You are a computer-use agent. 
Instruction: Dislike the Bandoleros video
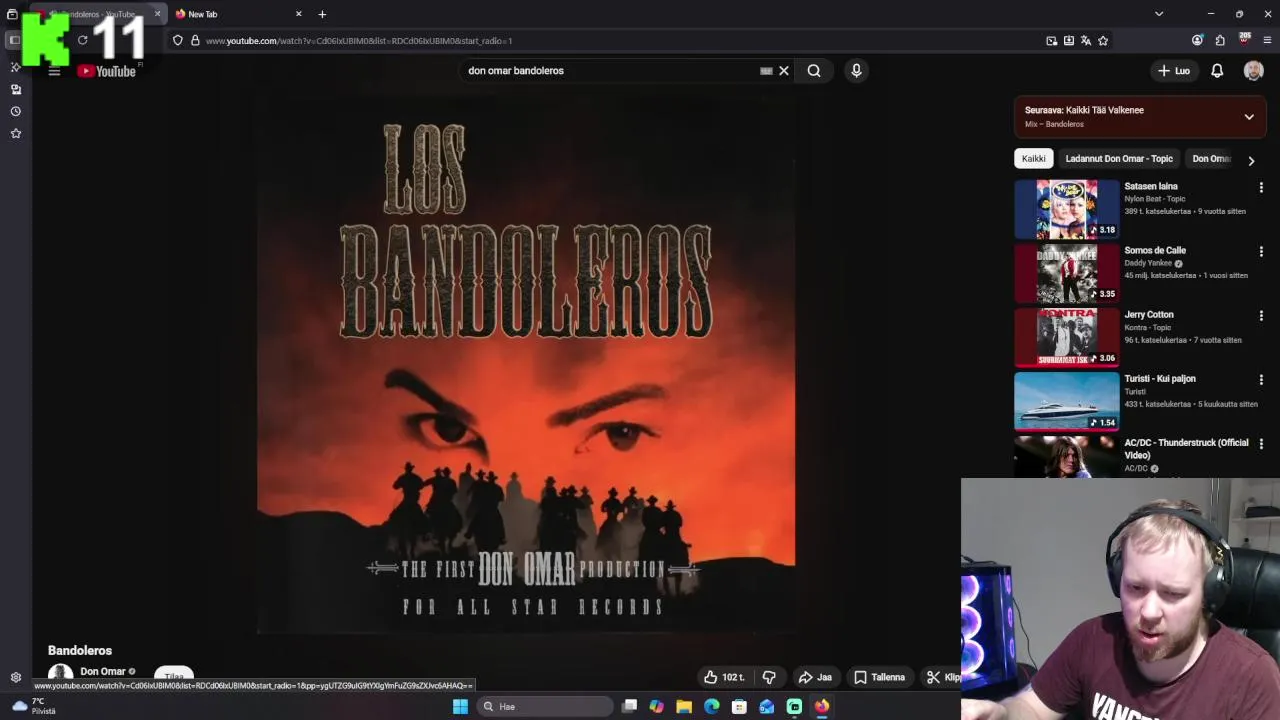point(769,677)
